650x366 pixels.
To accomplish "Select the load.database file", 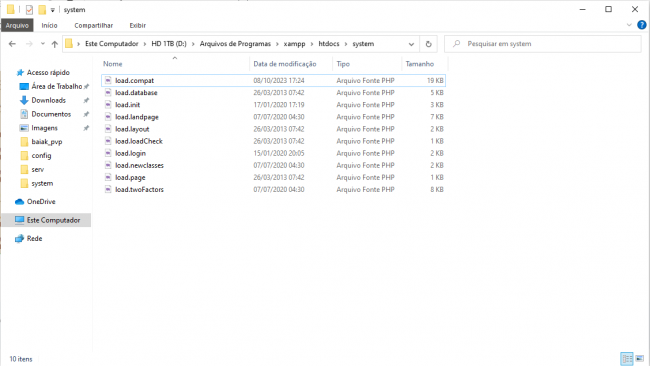I will coord(273,92).
